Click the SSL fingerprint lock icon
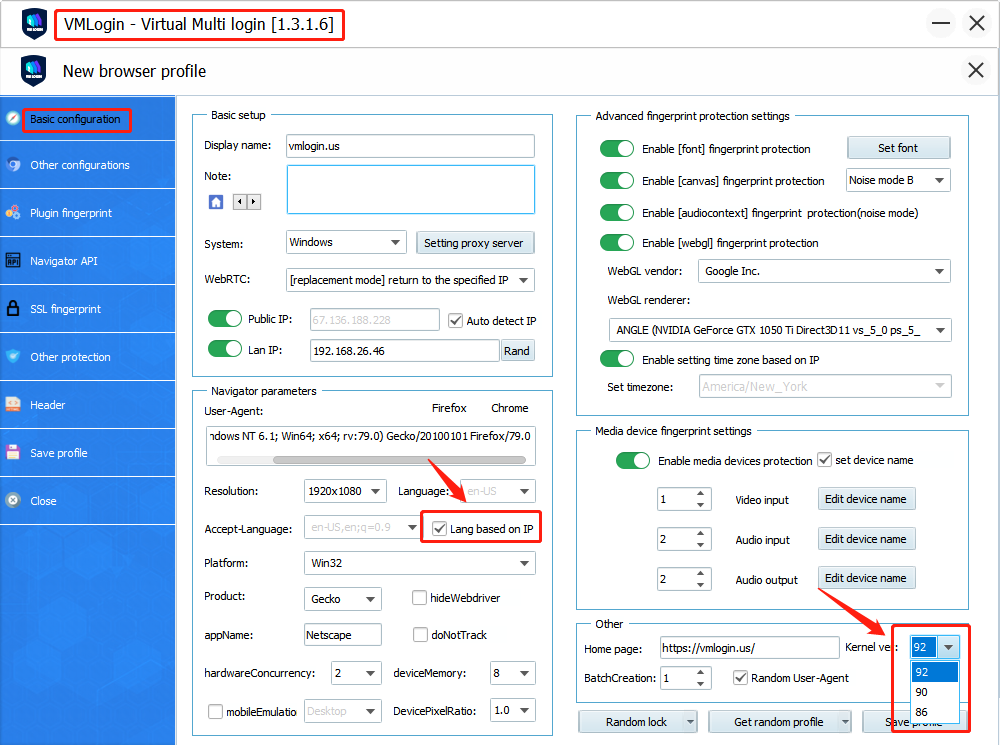The image size is (1000, 745). pyautogui.click(x=13, y=309)
